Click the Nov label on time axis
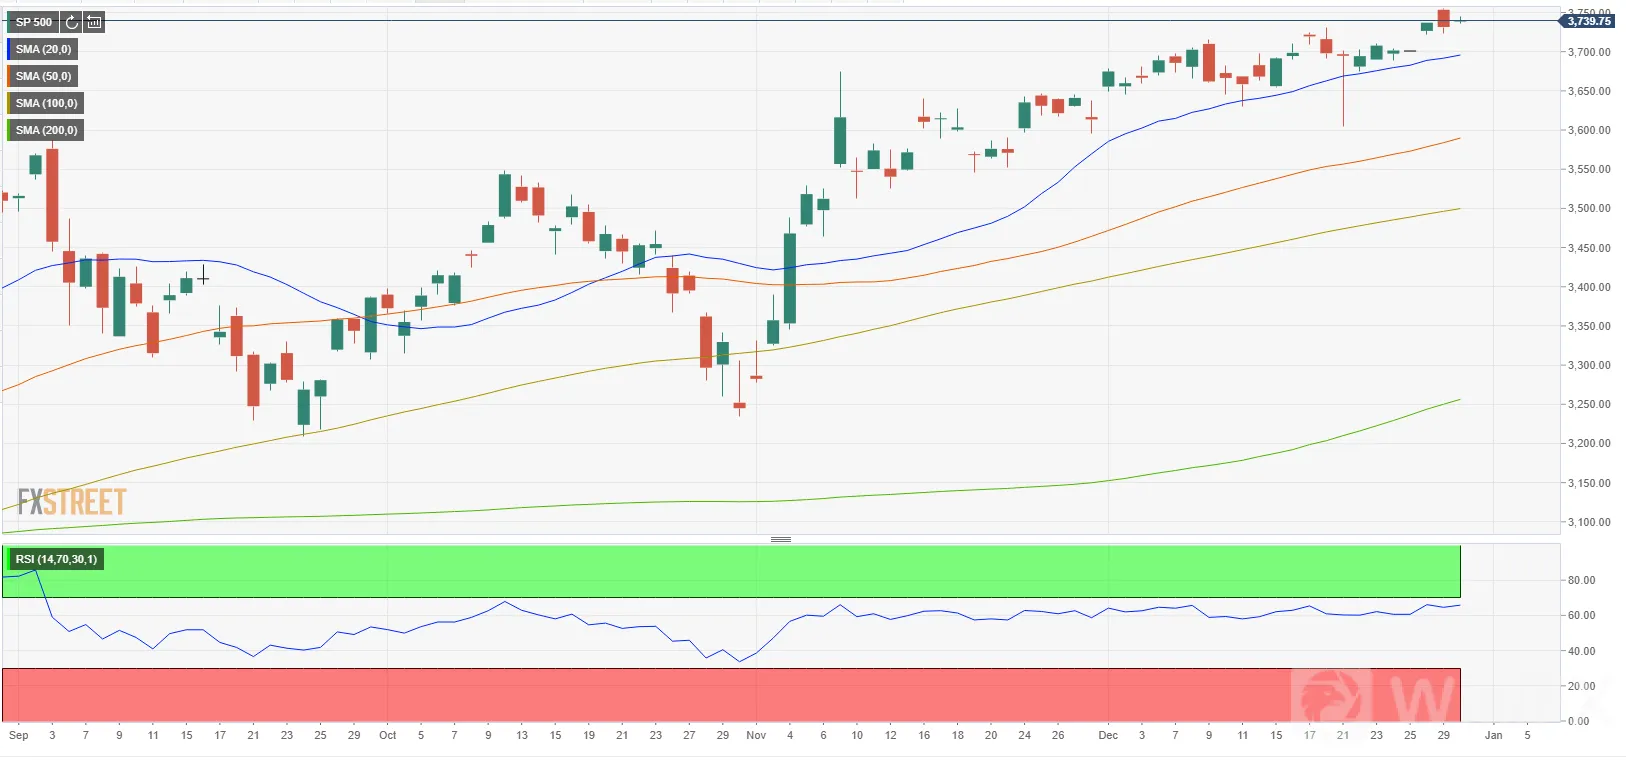1626x766 pixels. [756, 735]
